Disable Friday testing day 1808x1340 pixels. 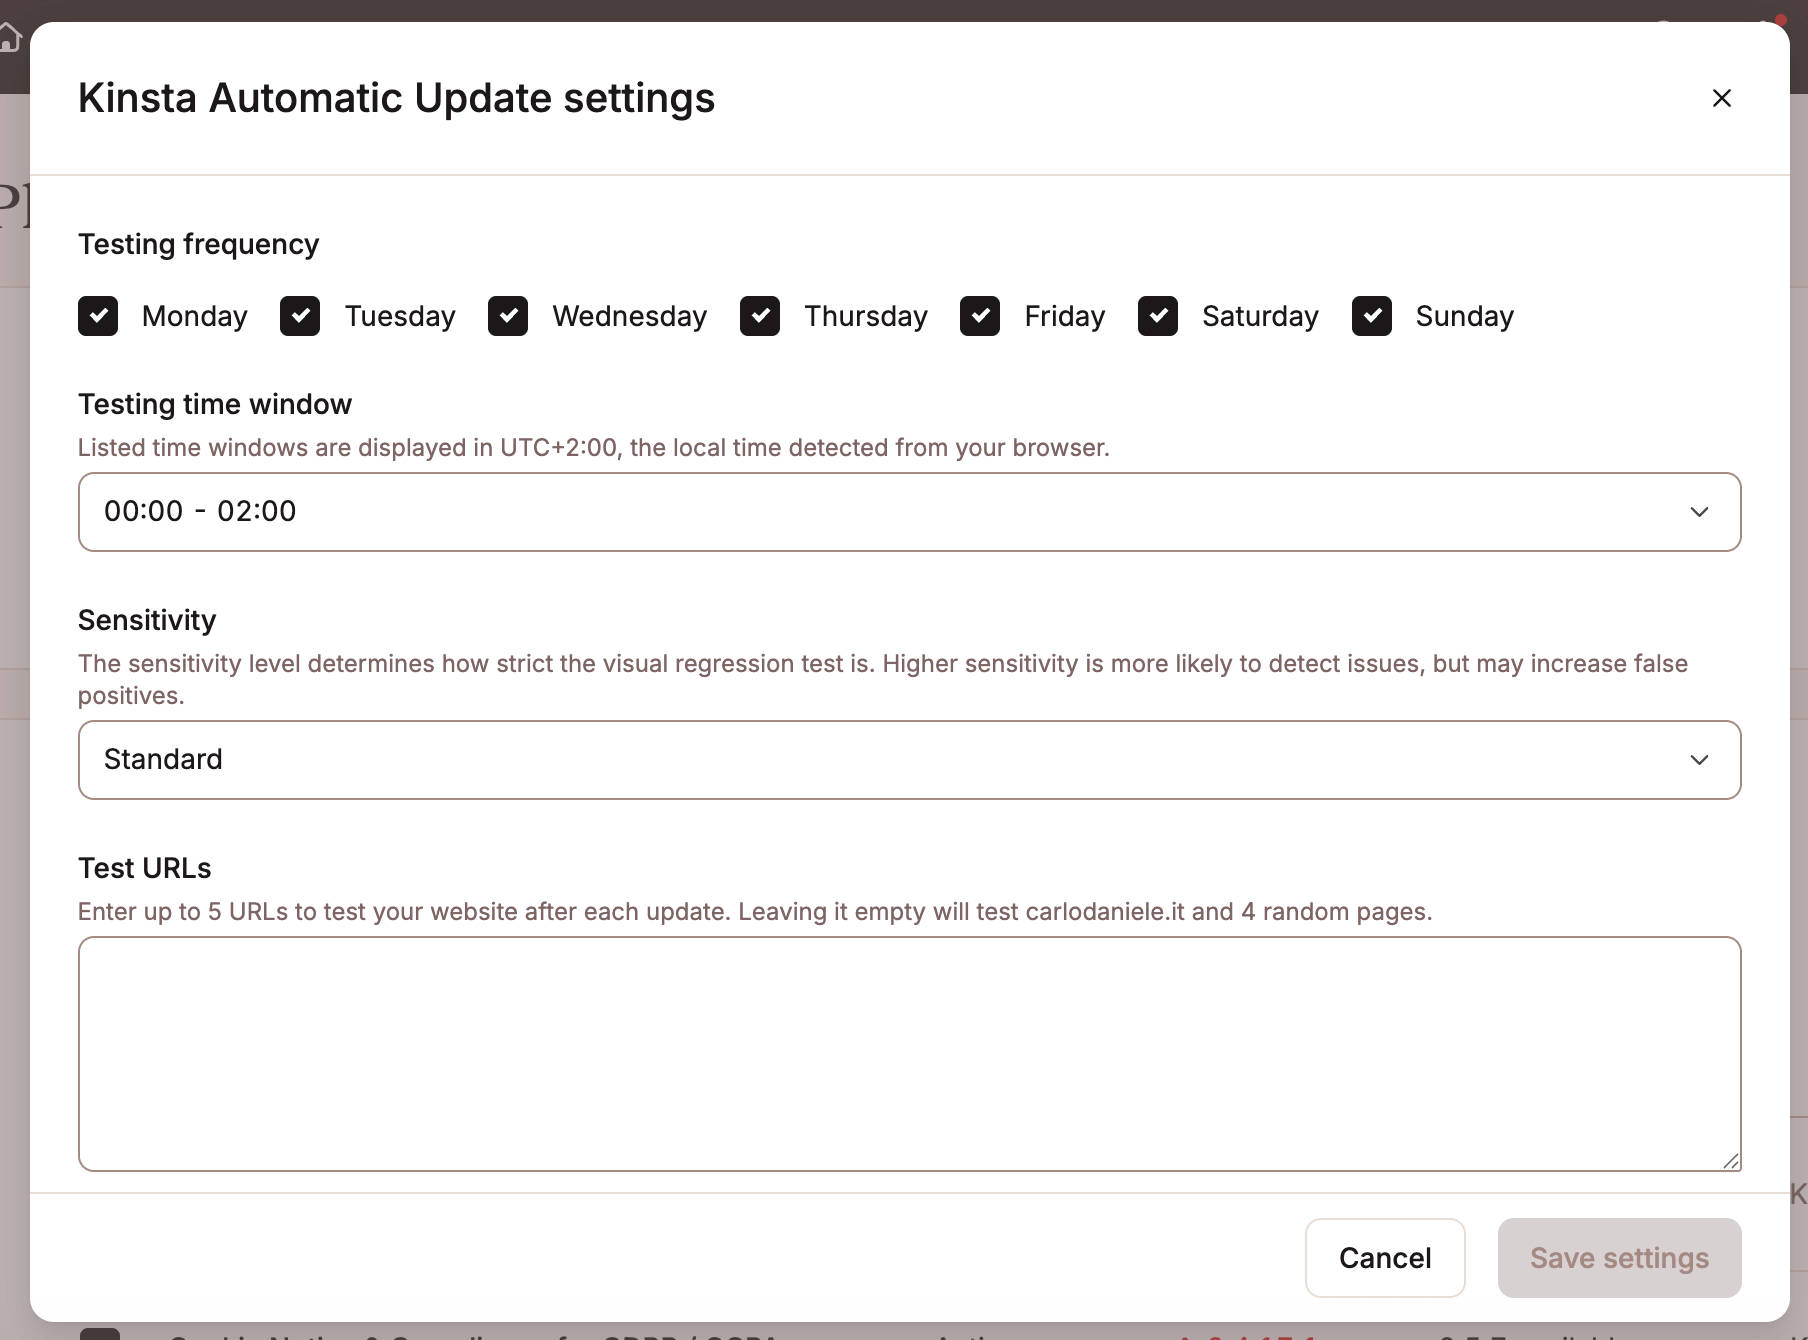[980, 316]
